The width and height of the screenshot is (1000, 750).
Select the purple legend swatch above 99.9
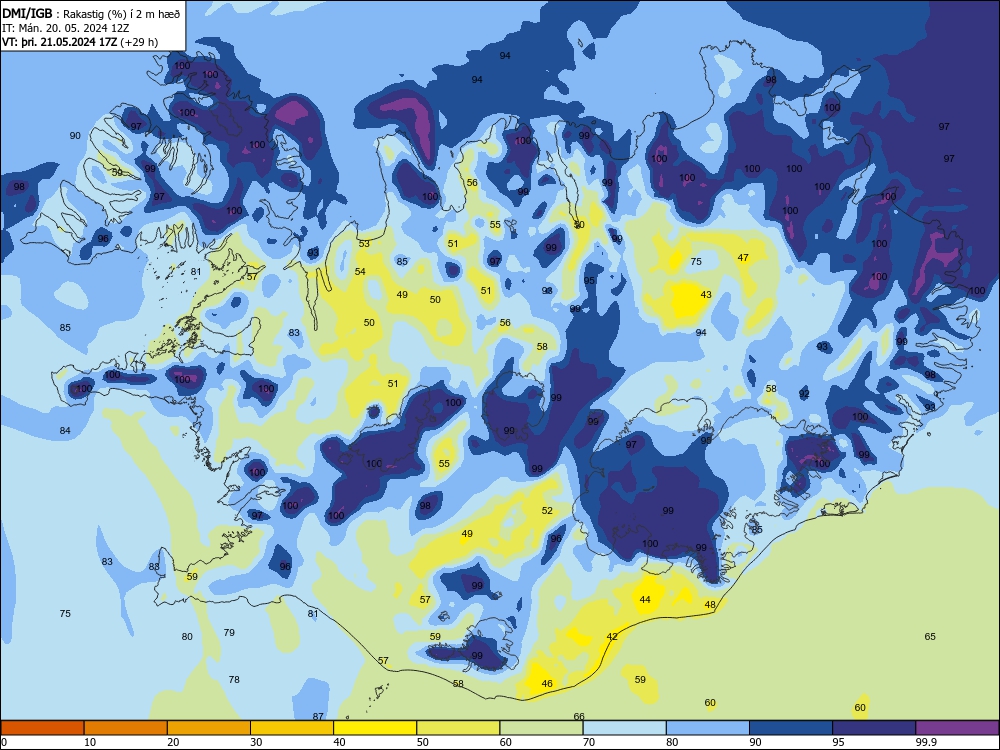point(957,728)
